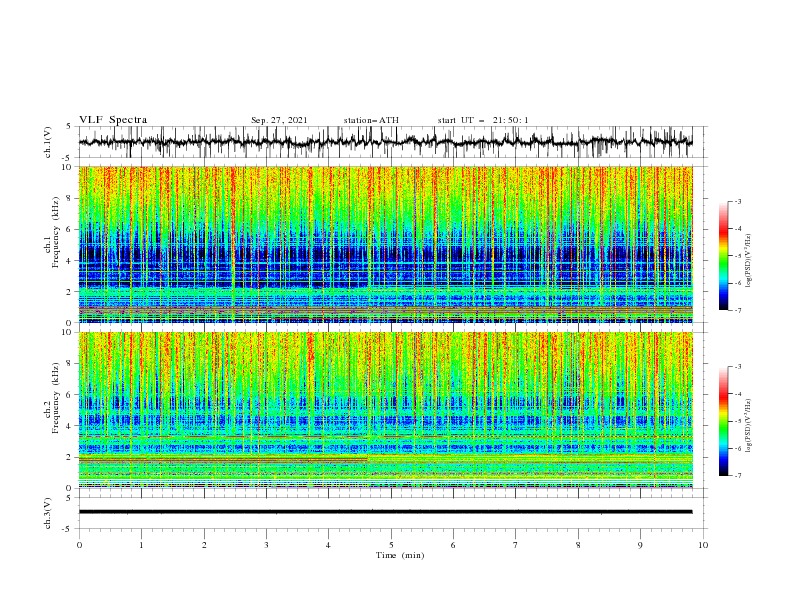
Task: Click the "-7" tick on the upper colorbar
Action: (x=737, y=310)
